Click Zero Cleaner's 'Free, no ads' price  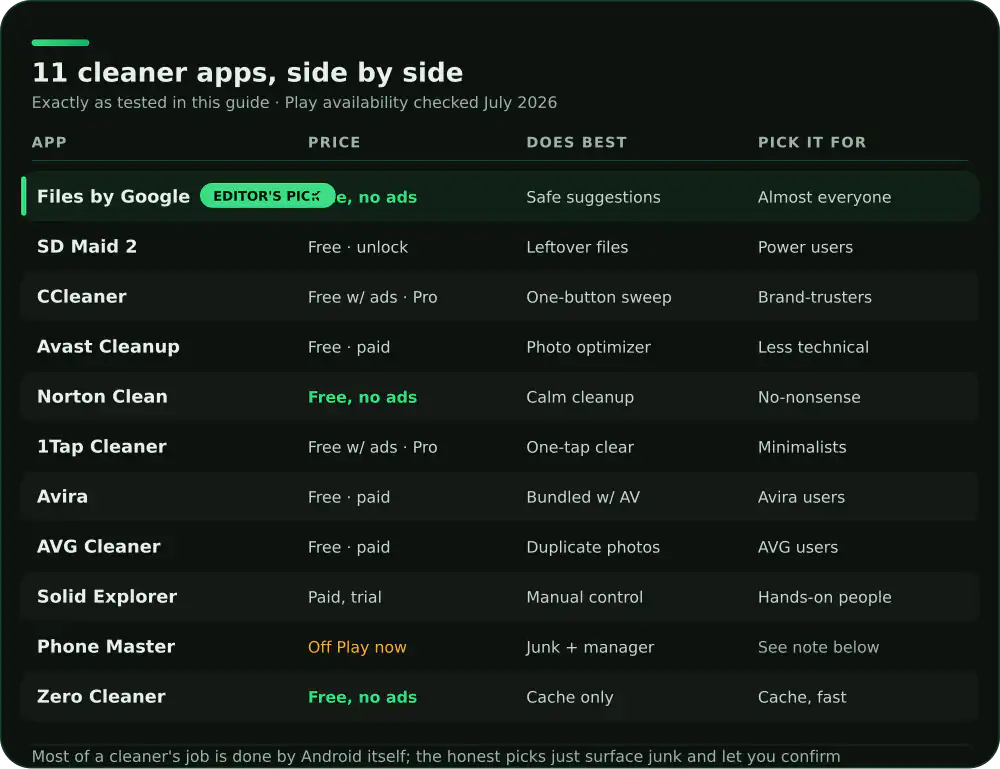click(362, 697)
